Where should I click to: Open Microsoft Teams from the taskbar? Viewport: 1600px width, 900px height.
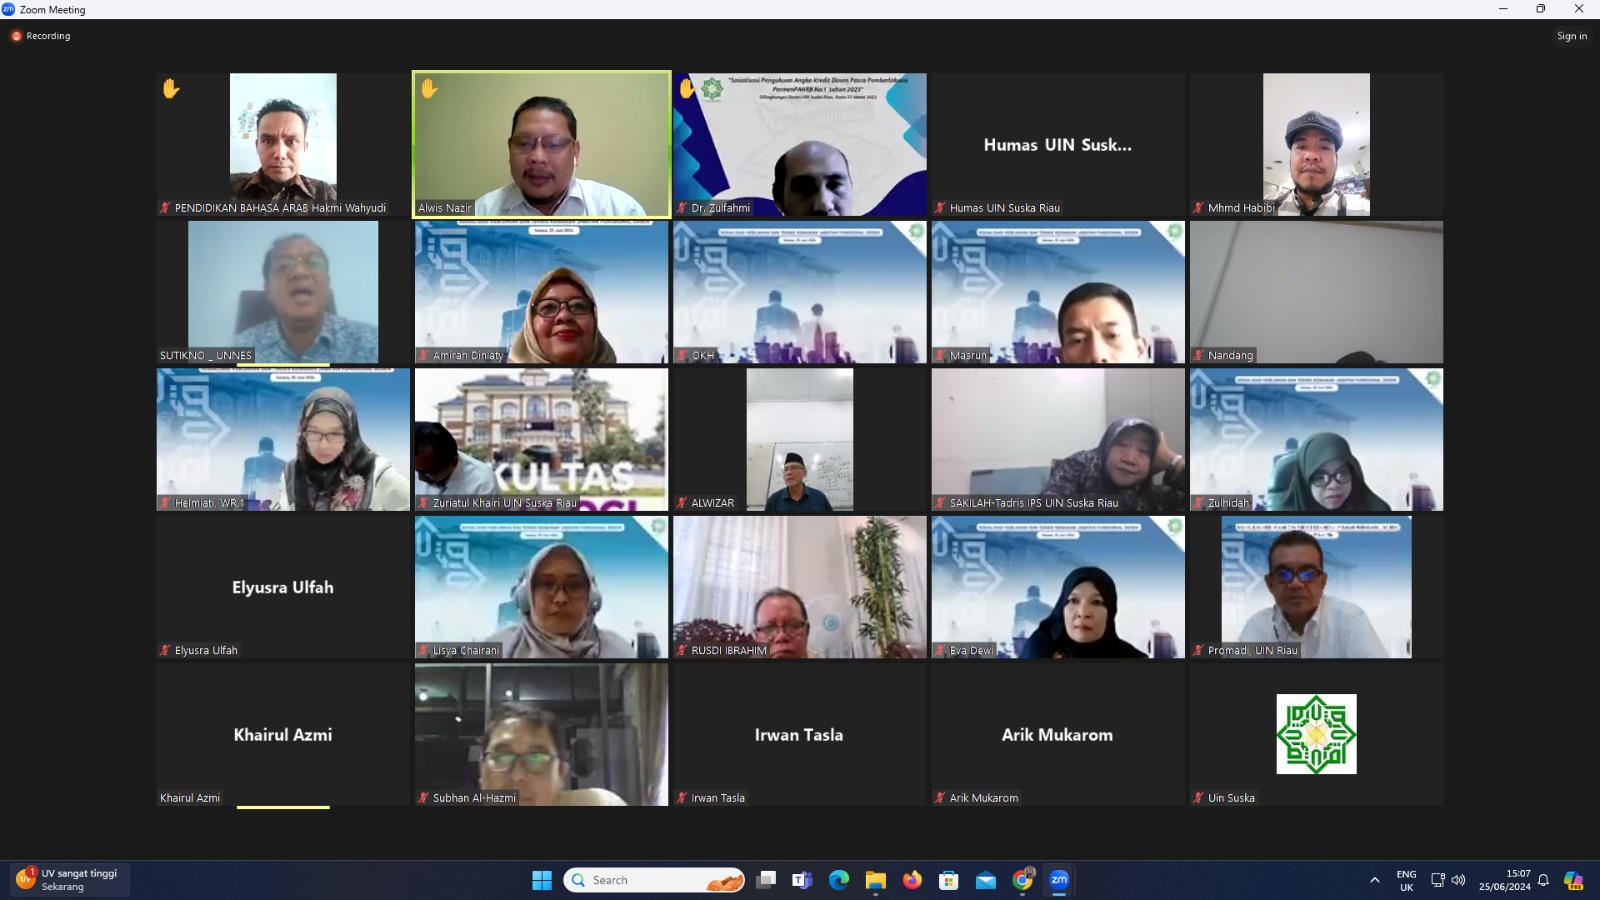802,880
